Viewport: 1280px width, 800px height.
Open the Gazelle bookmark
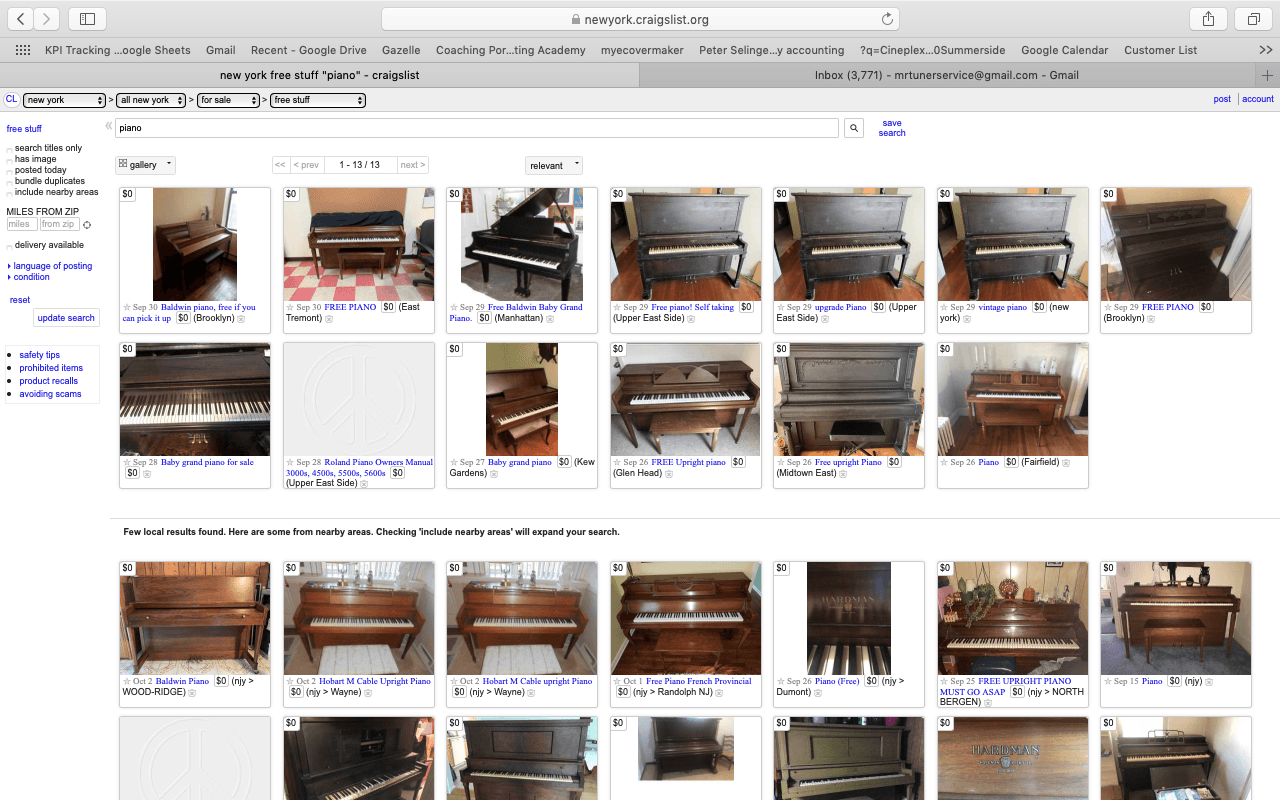pos(401,50)
